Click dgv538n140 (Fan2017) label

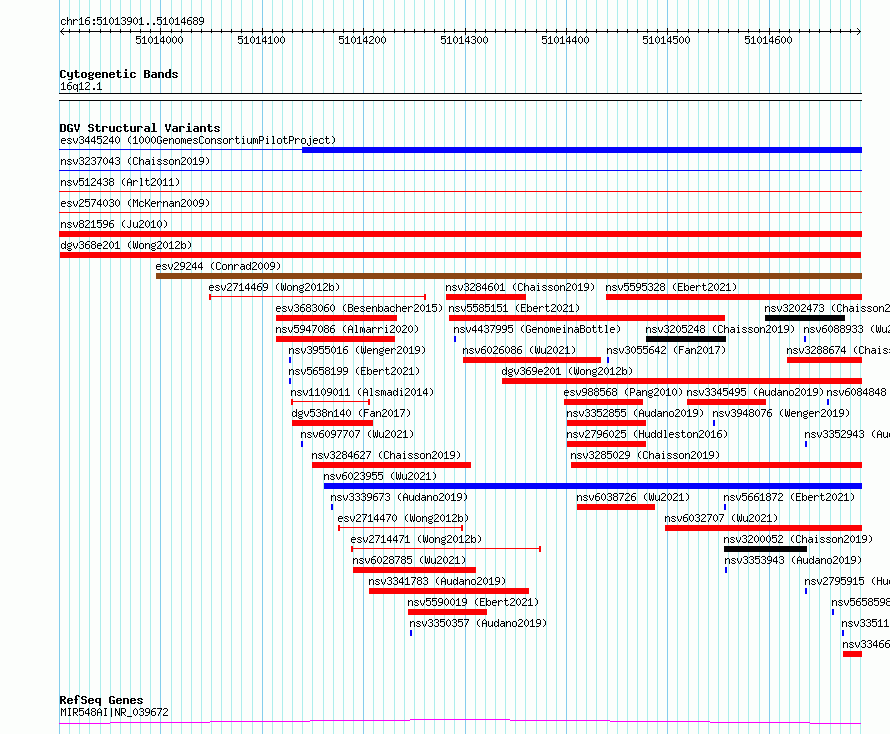(x=351, y=413)
